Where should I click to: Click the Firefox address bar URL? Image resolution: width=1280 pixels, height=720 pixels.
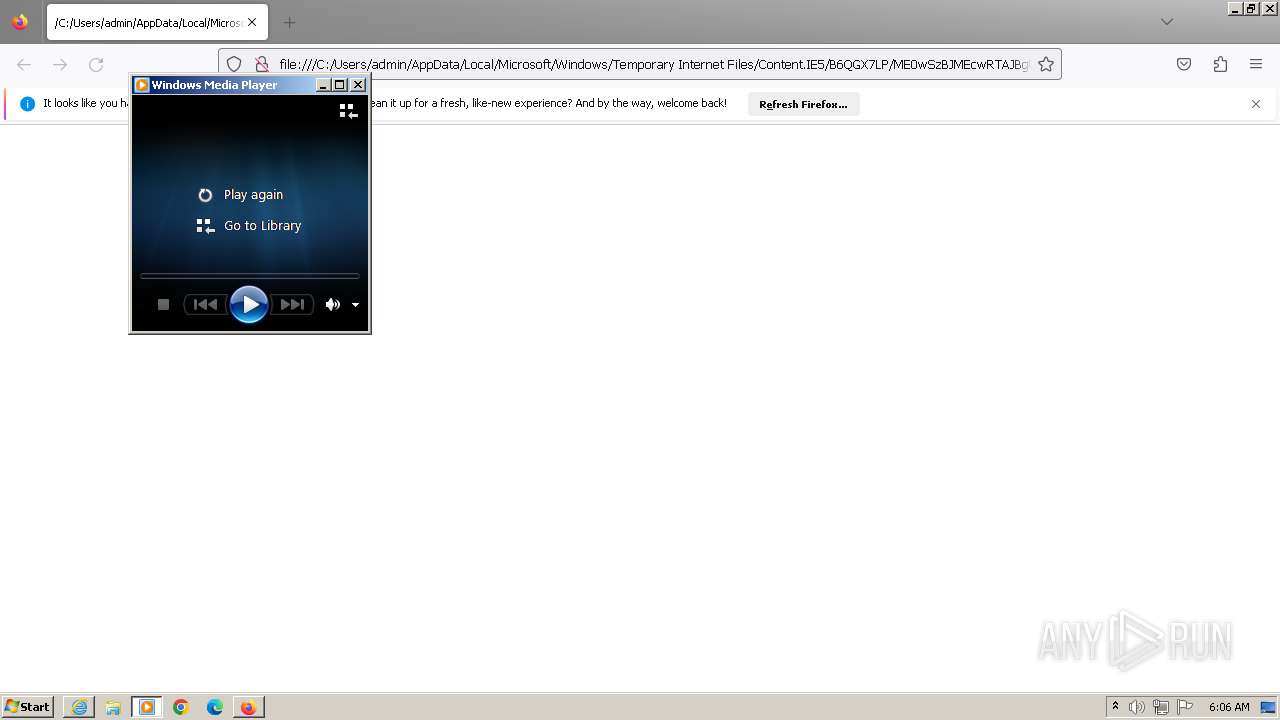pyautogui.click(x=654, y=64)
